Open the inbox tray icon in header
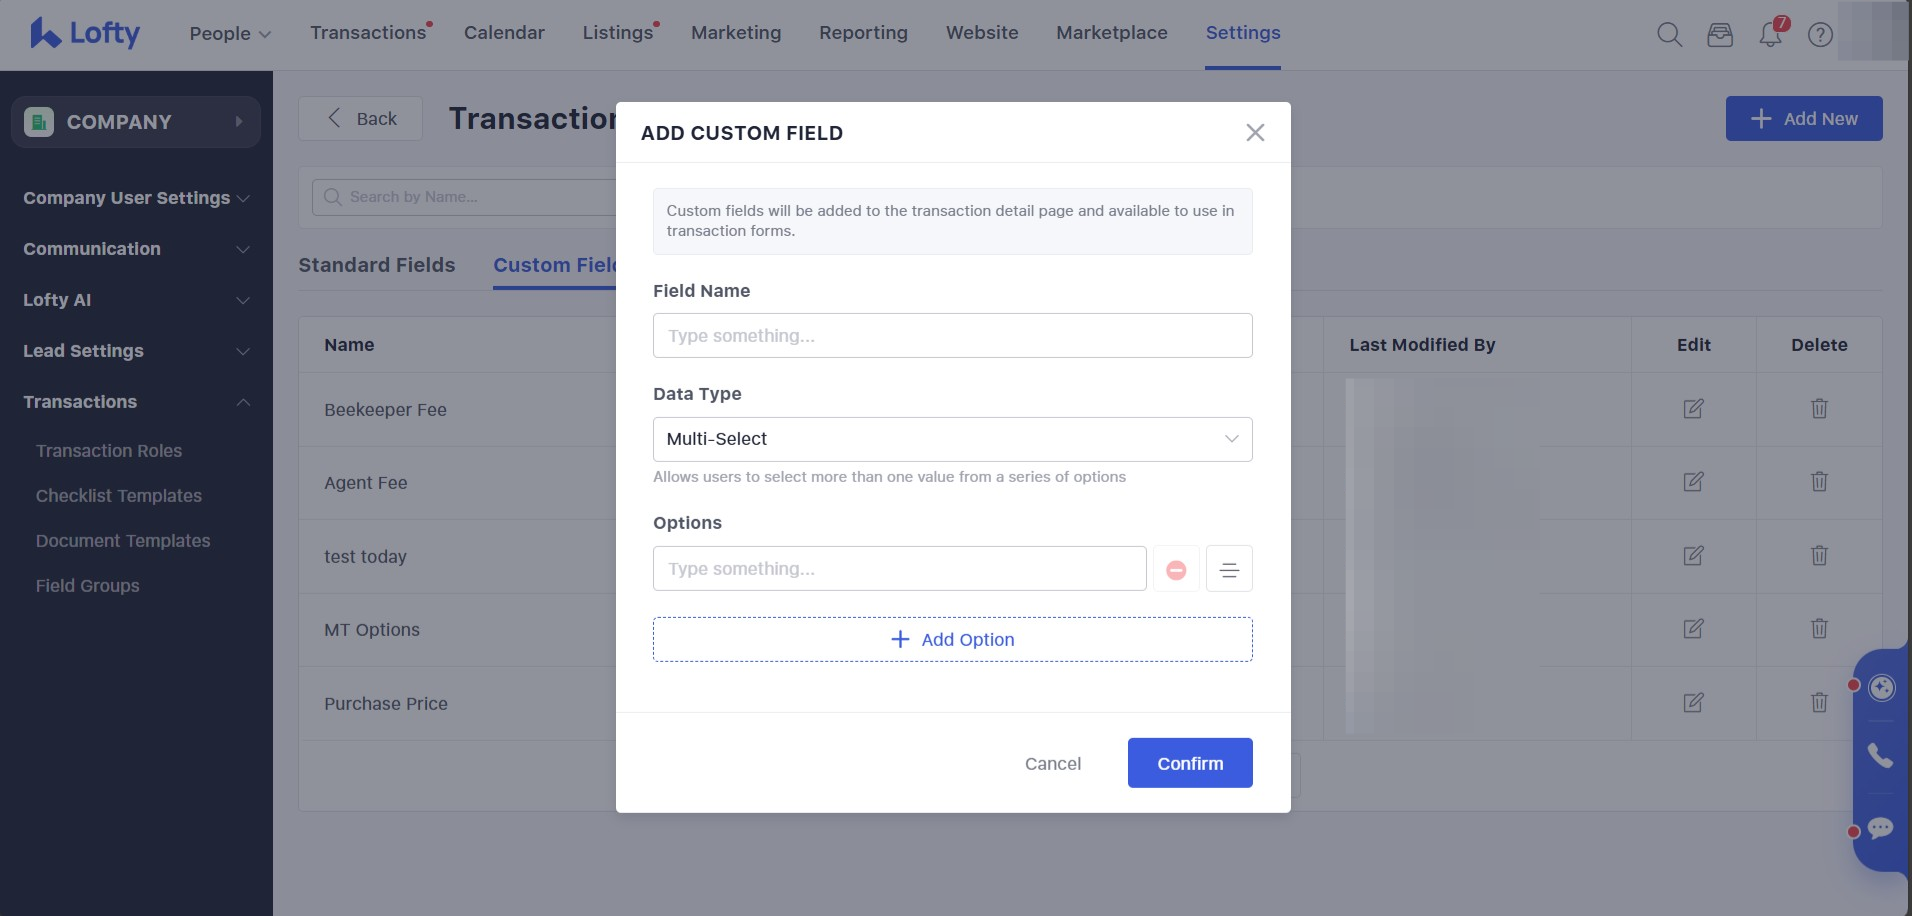Screen dimensions: 1912x916 tap(1720, 35)
